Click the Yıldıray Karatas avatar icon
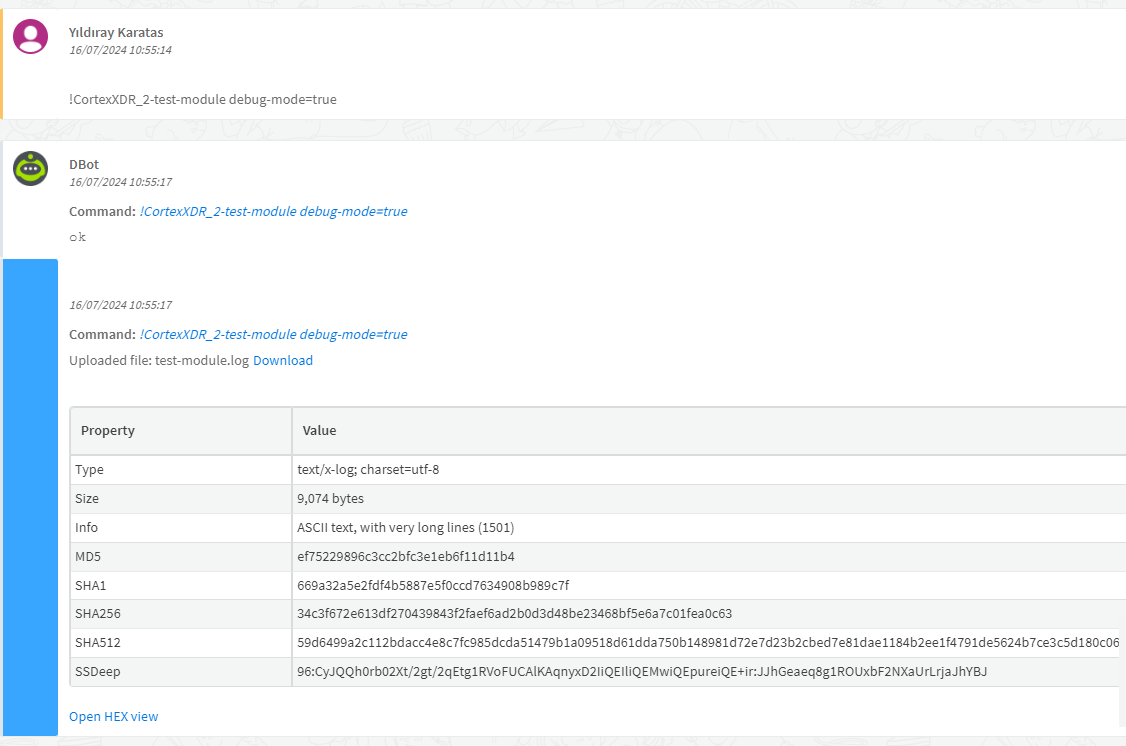Screen dimensions: 1126x746 pos(30,36)
